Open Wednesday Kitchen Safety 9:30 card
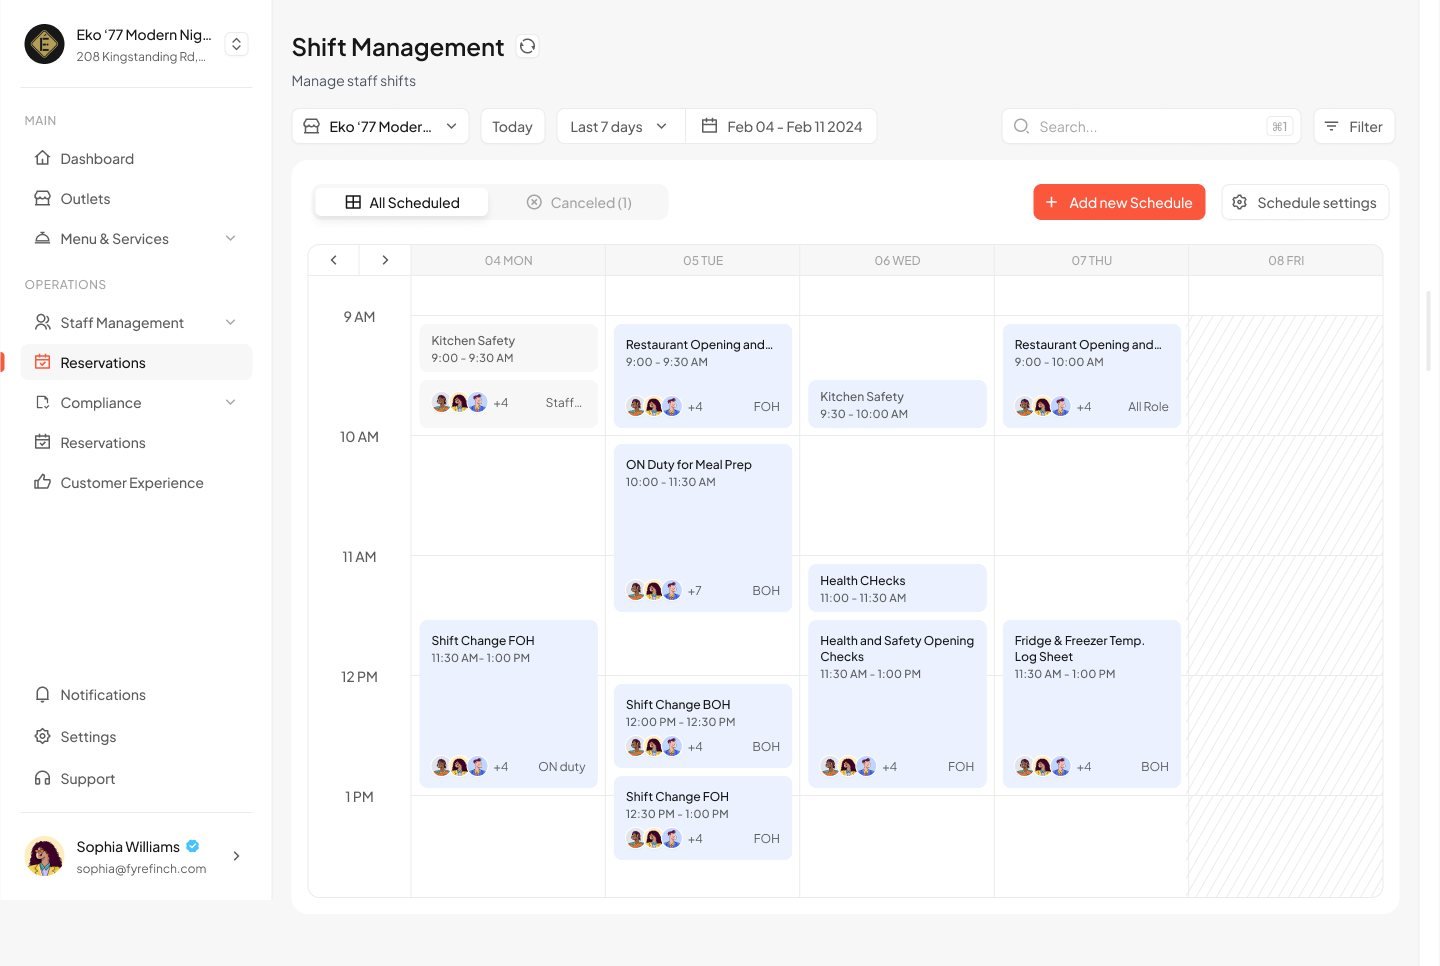The height and width of the screenshot is (966, 1440). point(897,404)
